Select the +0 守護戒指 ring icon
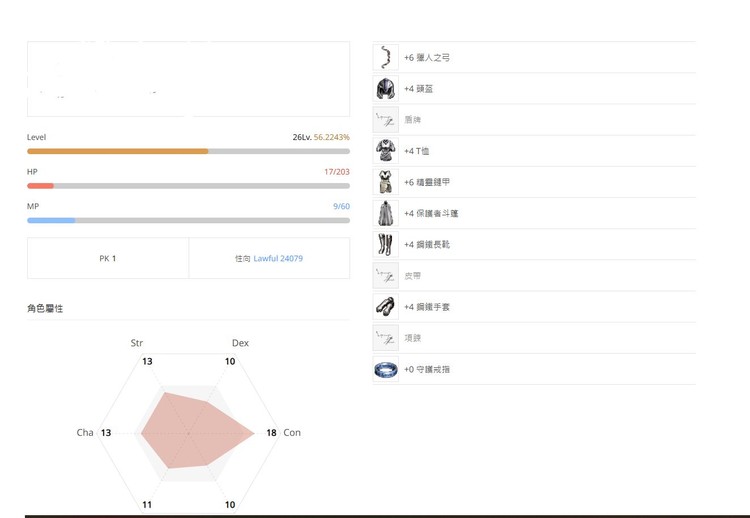Image resolution: width=750 pixels, height=518 pixels. 386,369
